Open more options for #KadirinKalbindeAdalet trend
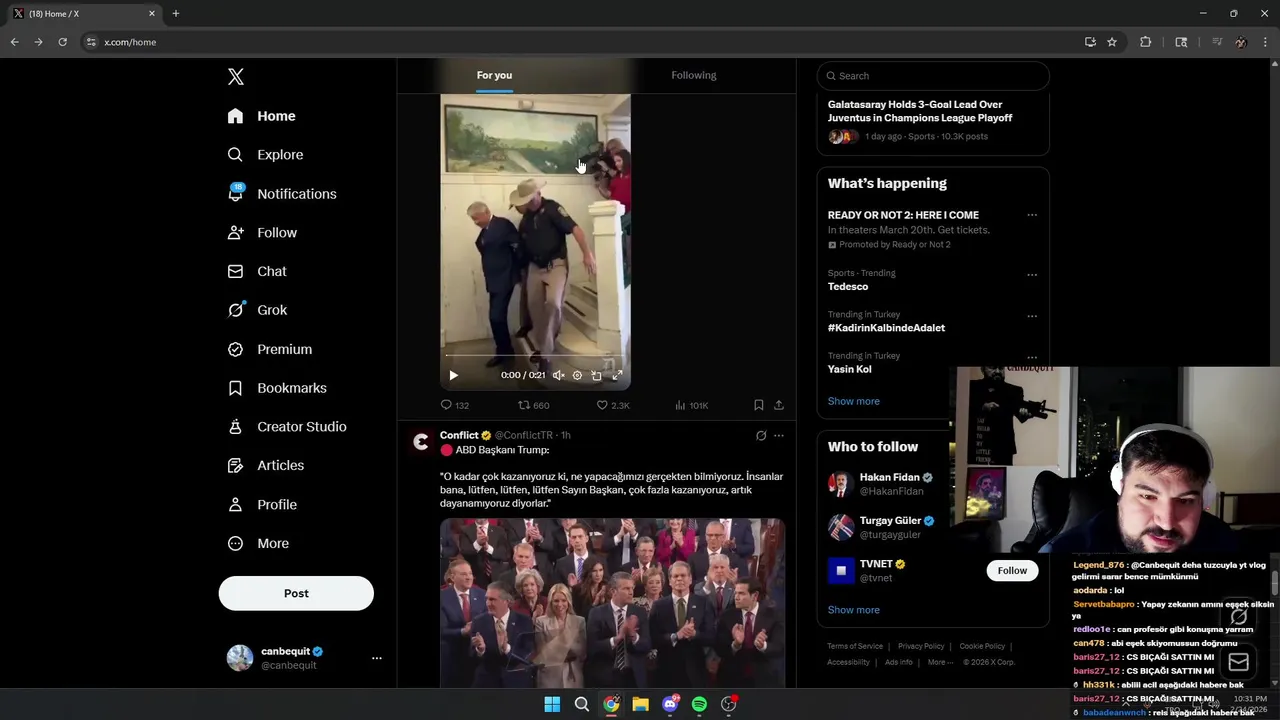This screenshot has height=720, width=1280. (1032, 316)
